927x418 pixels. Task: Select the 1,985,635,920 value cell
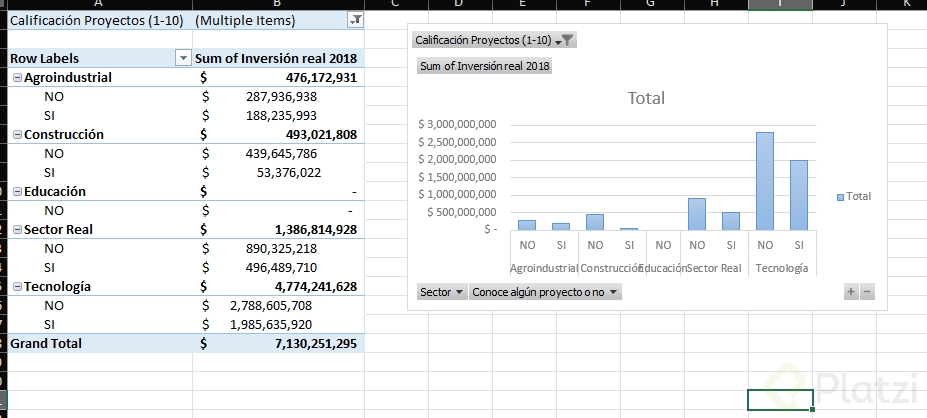pyautogui.click(x=278, y=325)
